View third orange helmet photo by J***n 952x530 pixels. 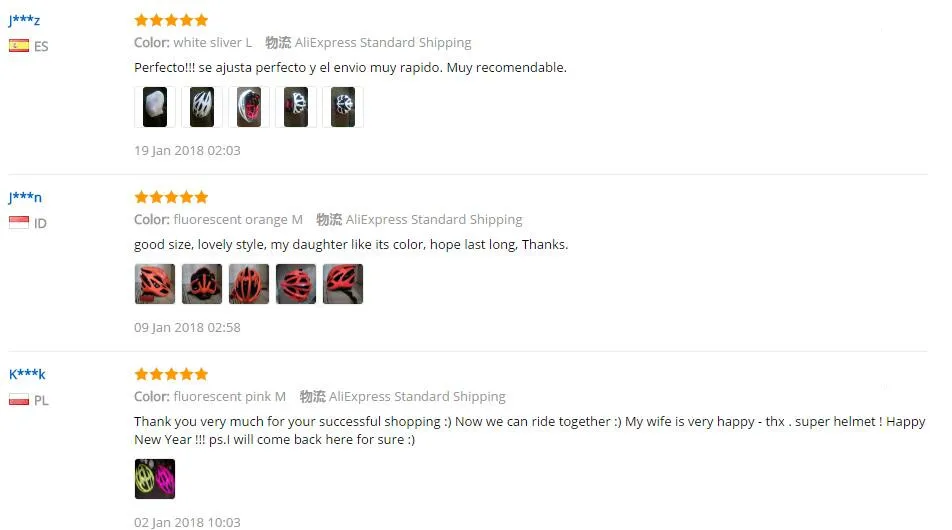click(249, 284)
